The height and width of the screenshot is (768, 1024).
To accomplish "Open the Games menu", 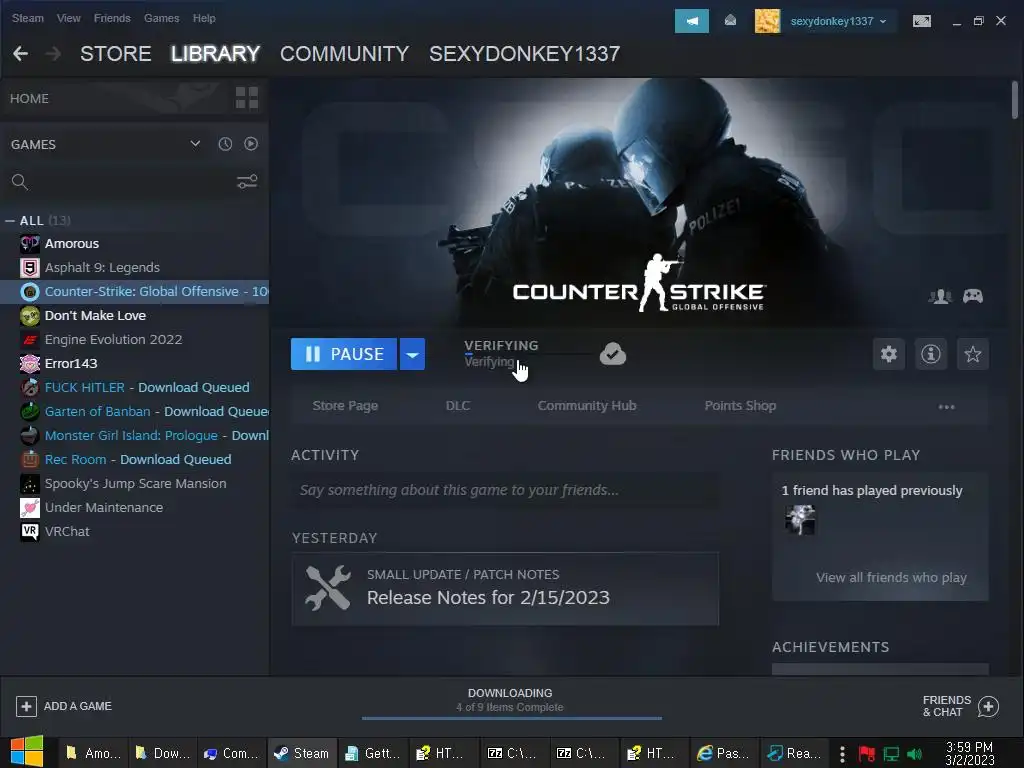I will [x=161, y=18].
